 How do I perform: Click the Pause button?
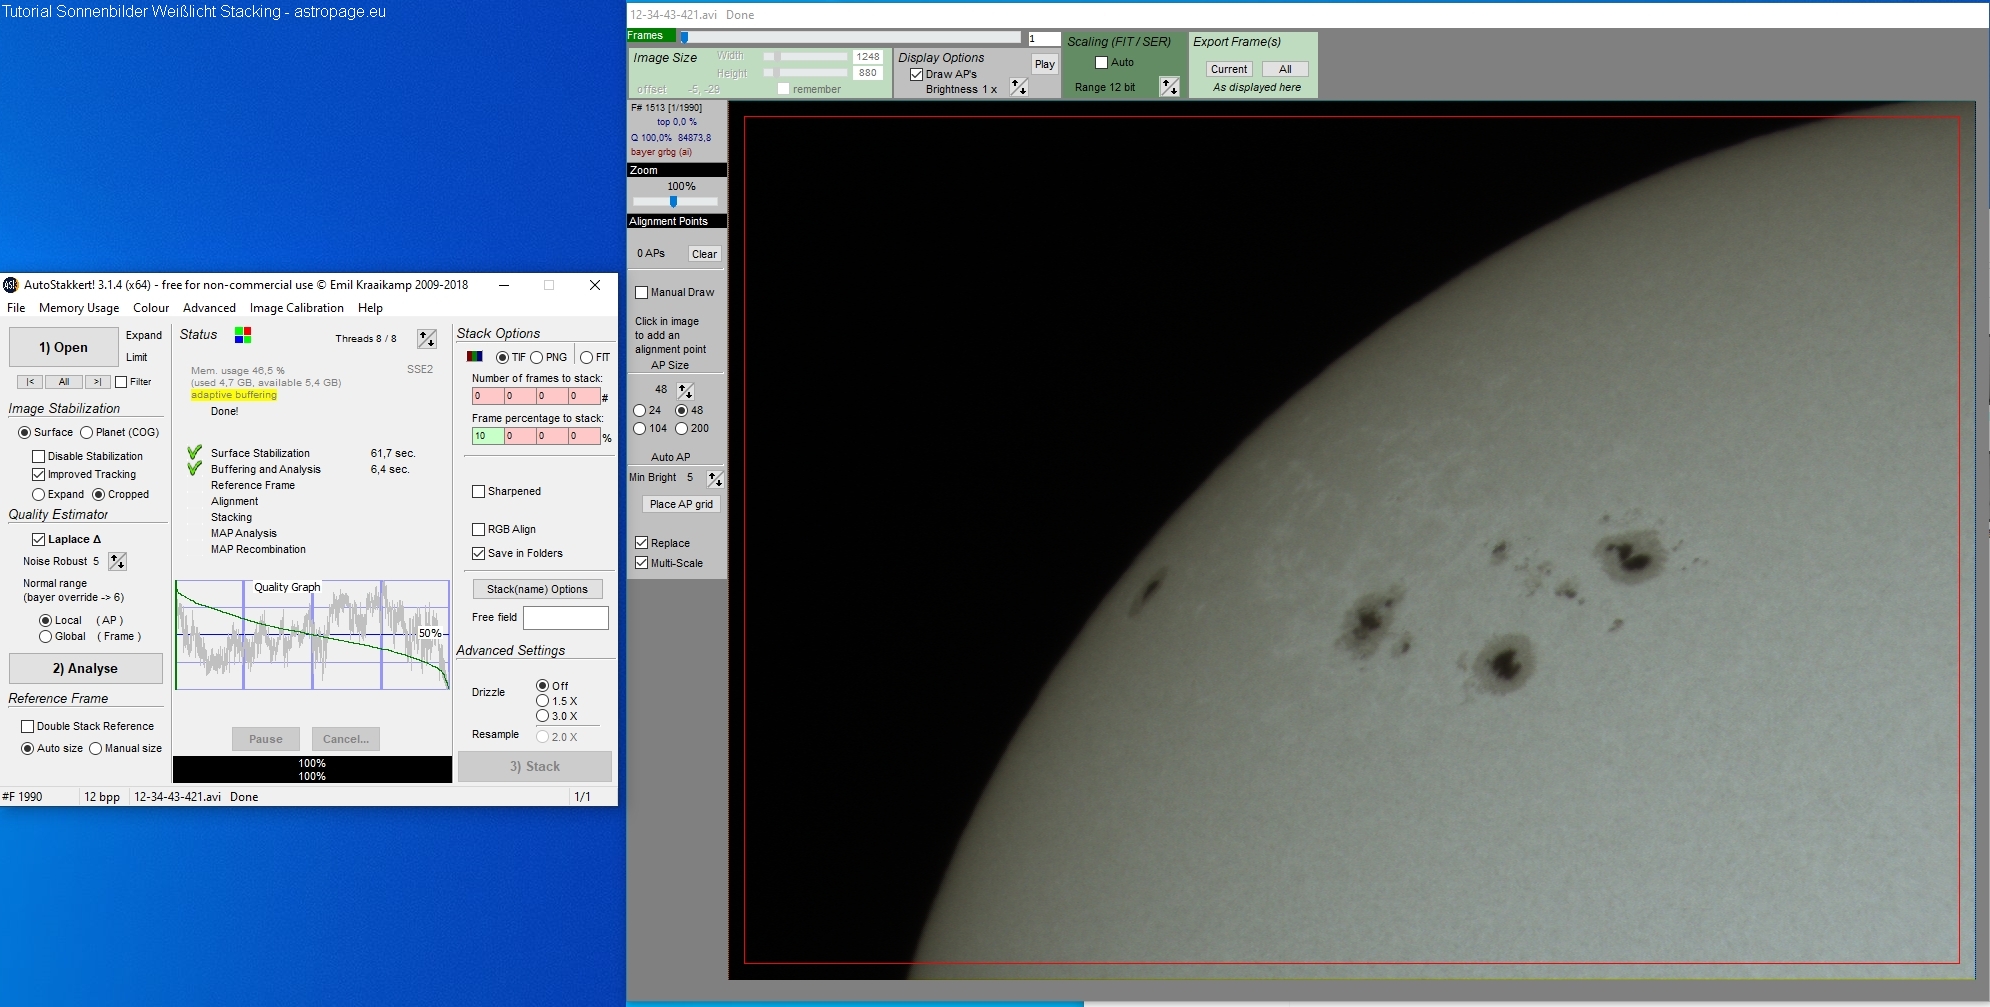click(x=266, y=739)
